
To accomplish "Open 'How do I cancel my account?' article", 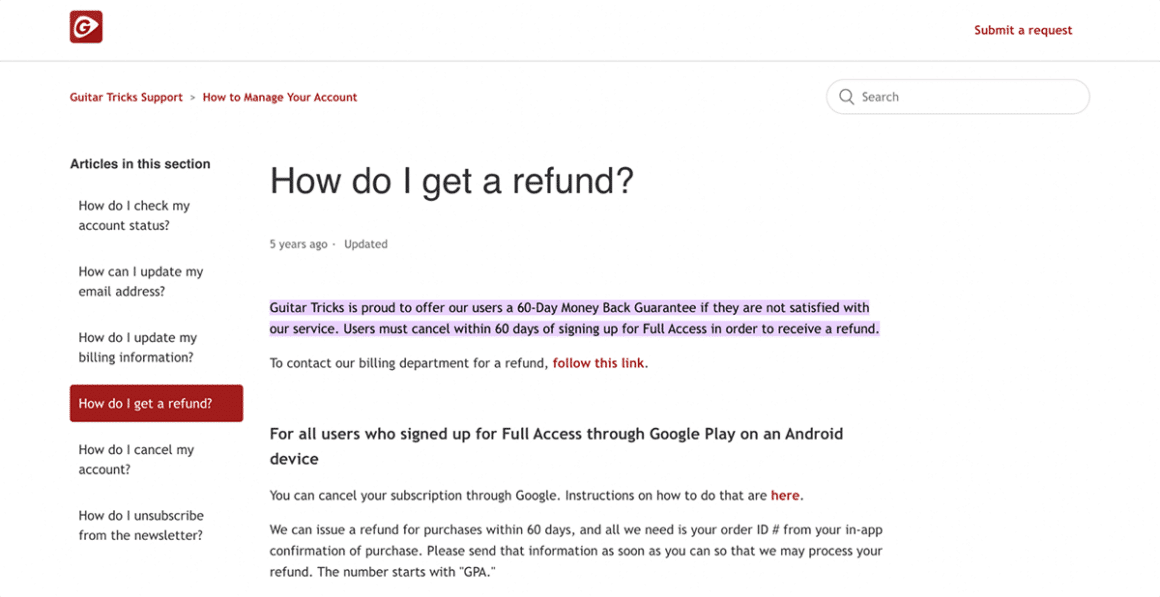I will [136, 459].
